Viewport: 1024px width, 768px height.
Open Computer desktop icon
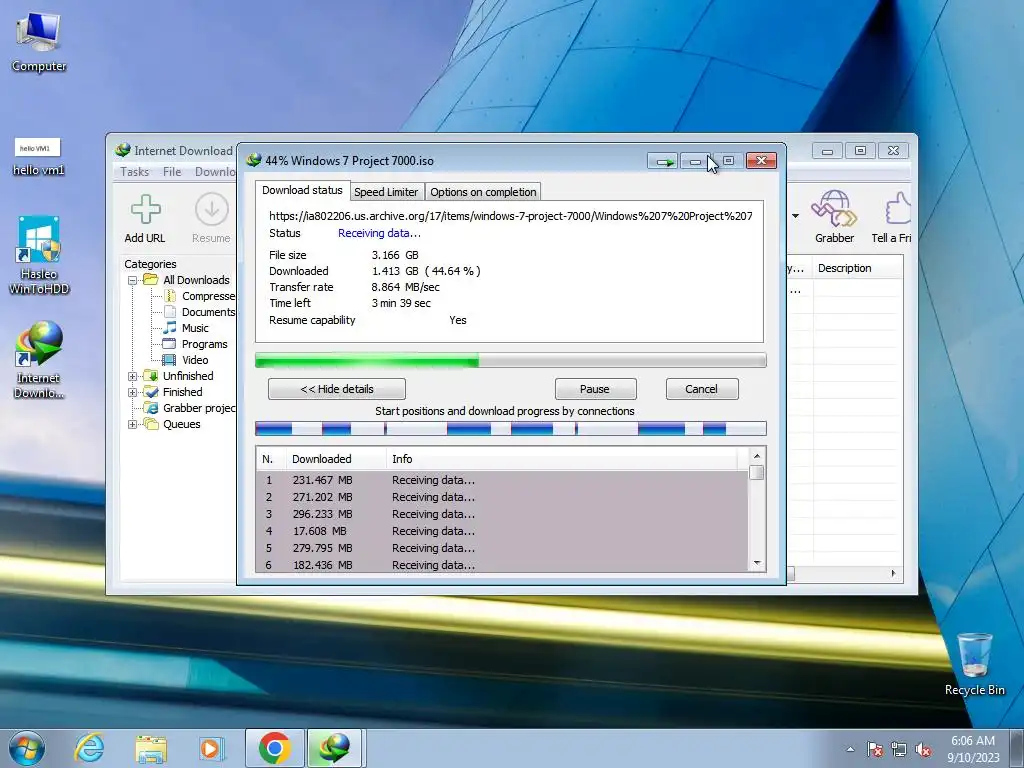tap(39, 41)
